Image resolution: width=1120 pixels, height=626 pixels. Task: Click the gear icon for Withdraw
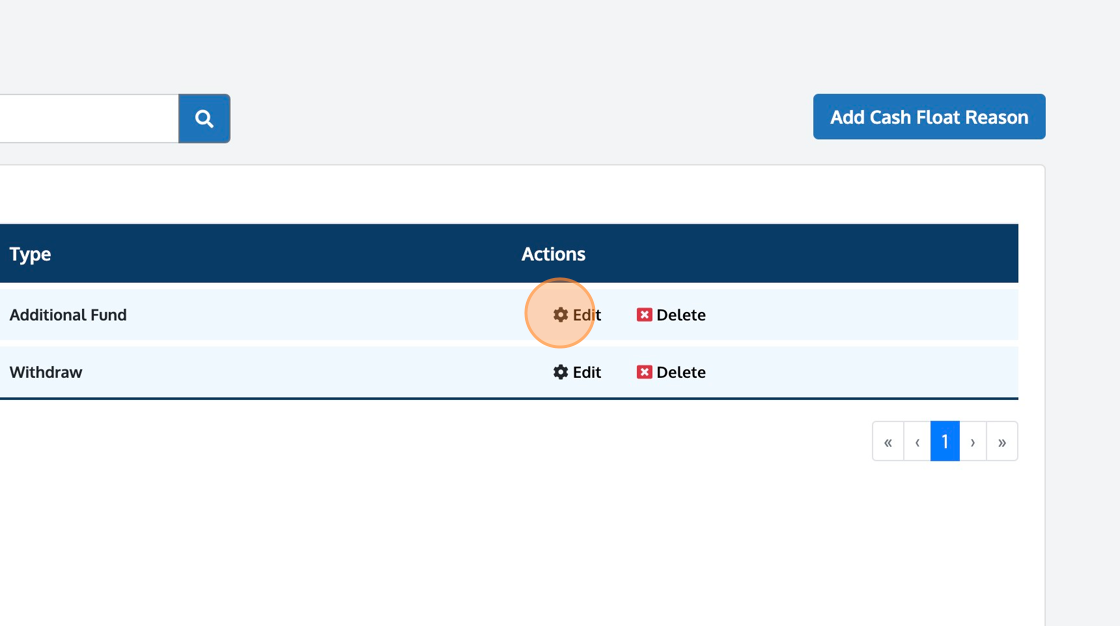(x=561, y=372)
